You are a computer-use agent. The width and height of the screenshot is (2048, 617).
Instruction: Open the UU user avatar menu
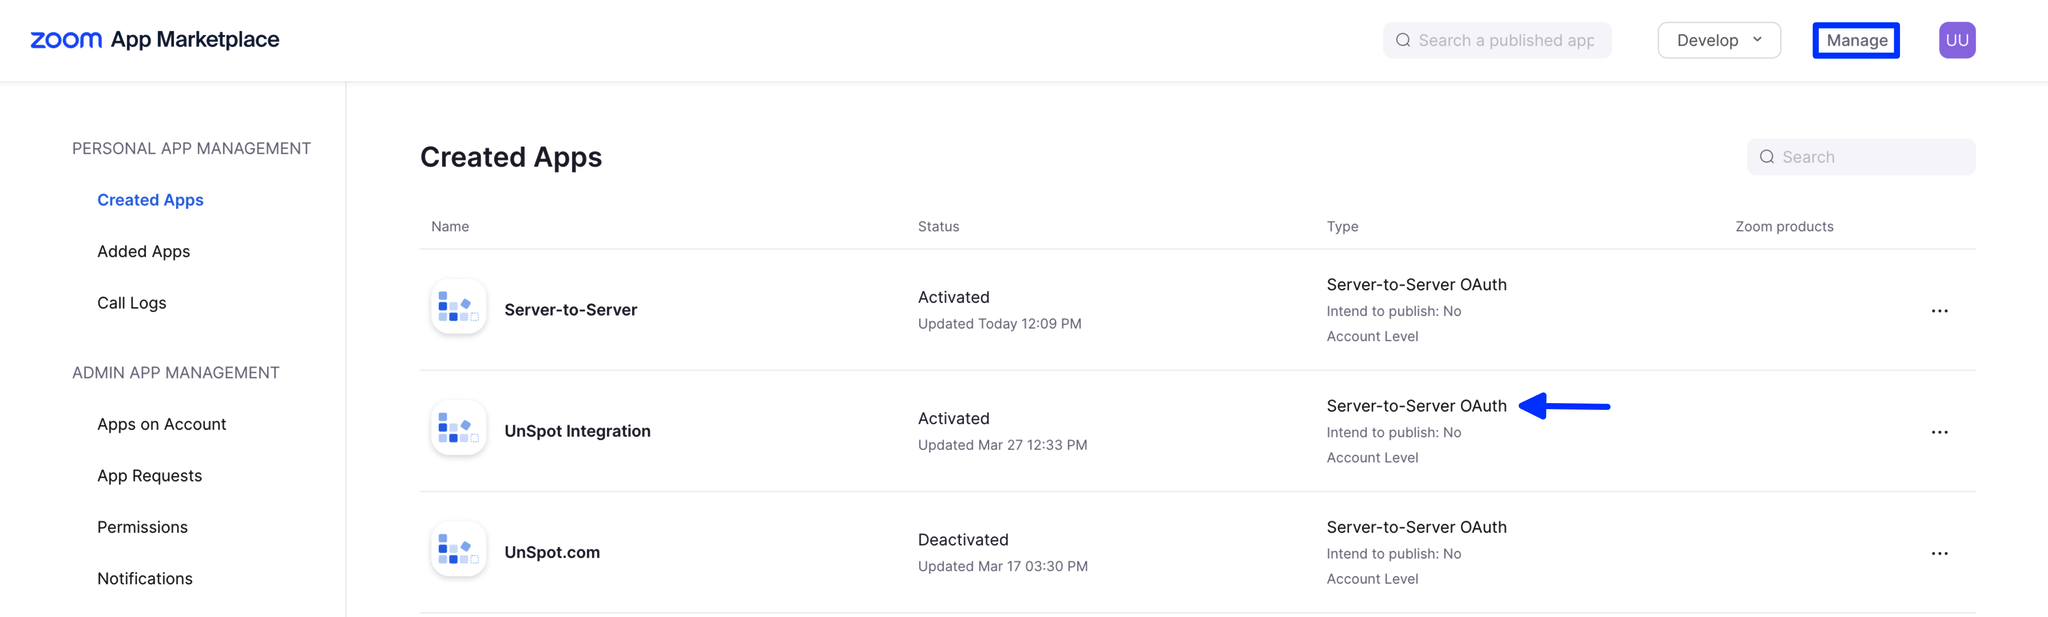(x=1956, y=40)
